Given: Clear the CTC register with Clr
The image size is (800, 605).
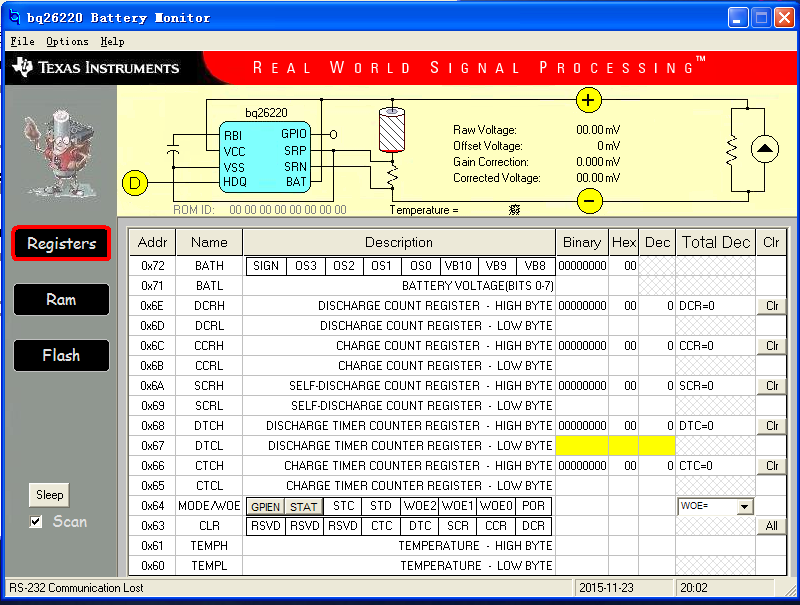Looking at the screenshot, I should tap(771, 466).
